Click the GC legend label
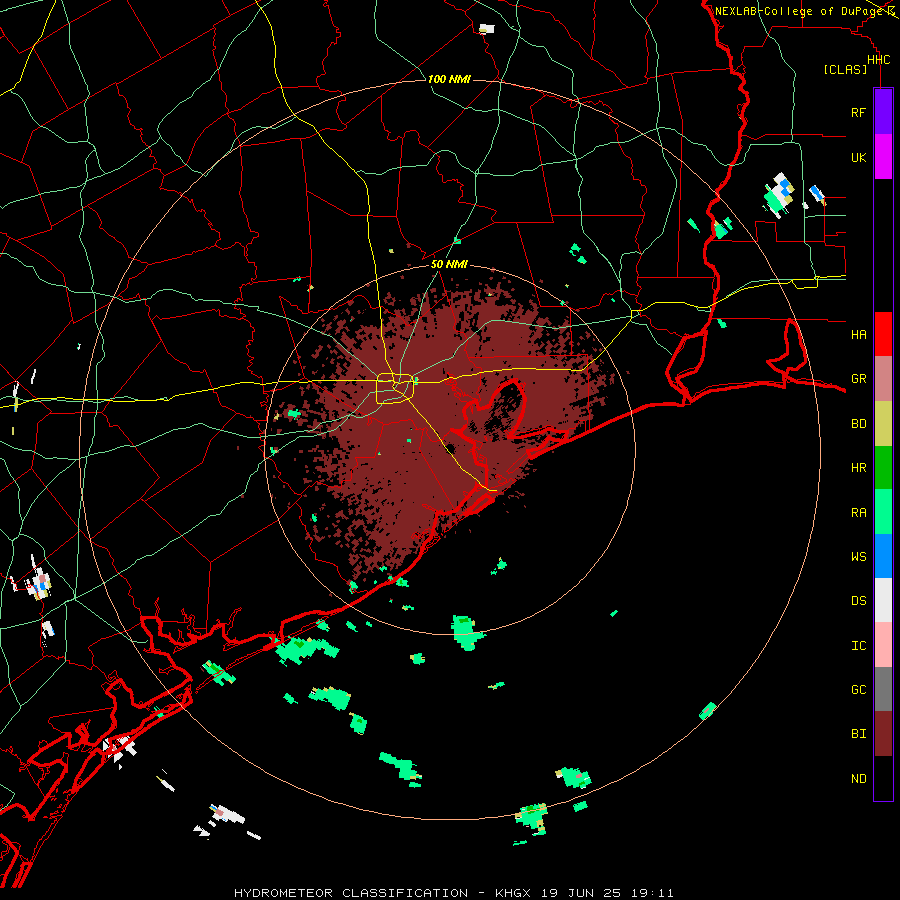The image size is (900, 900). [858, 689]
